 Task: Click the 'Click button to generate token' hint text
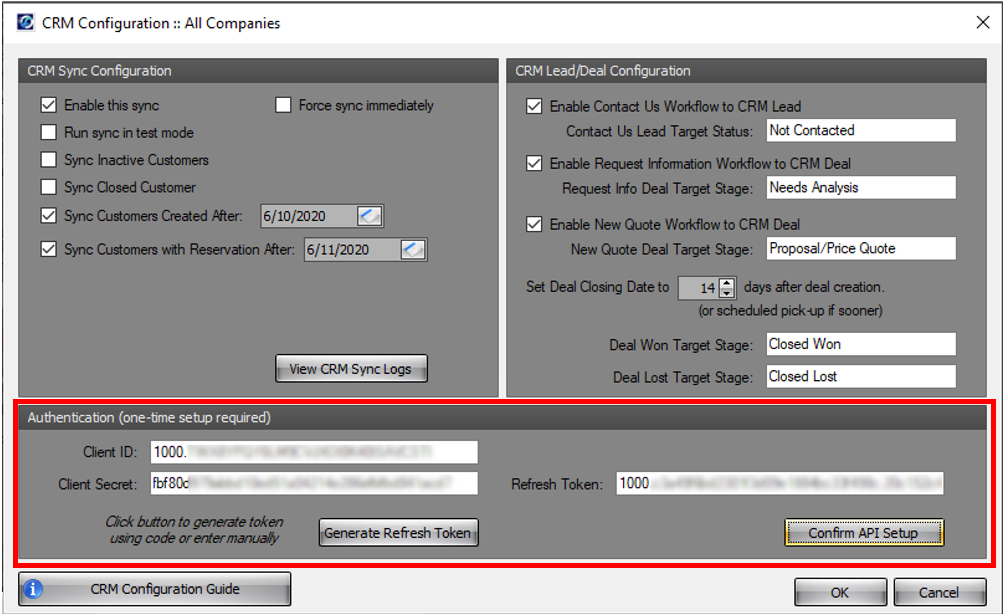[194, 529]
